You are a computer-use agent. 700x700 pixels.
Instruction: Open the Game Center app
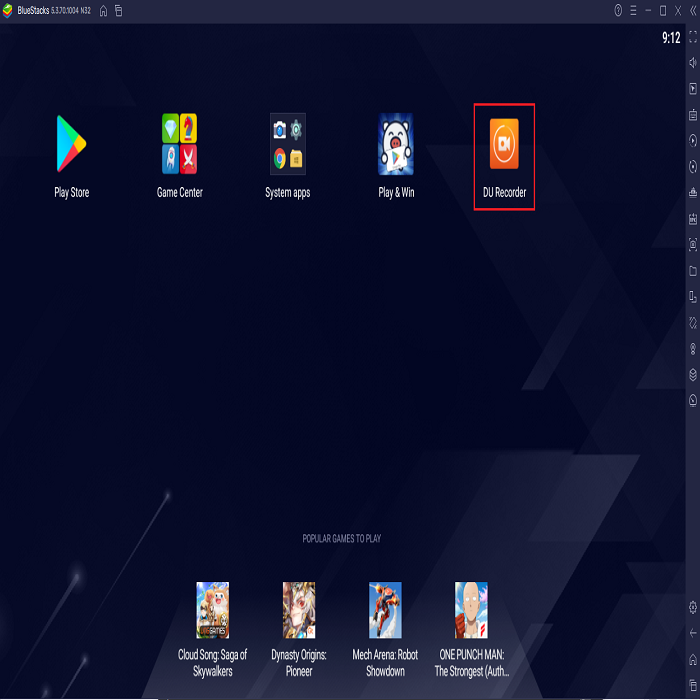click(x=179, y=144)
